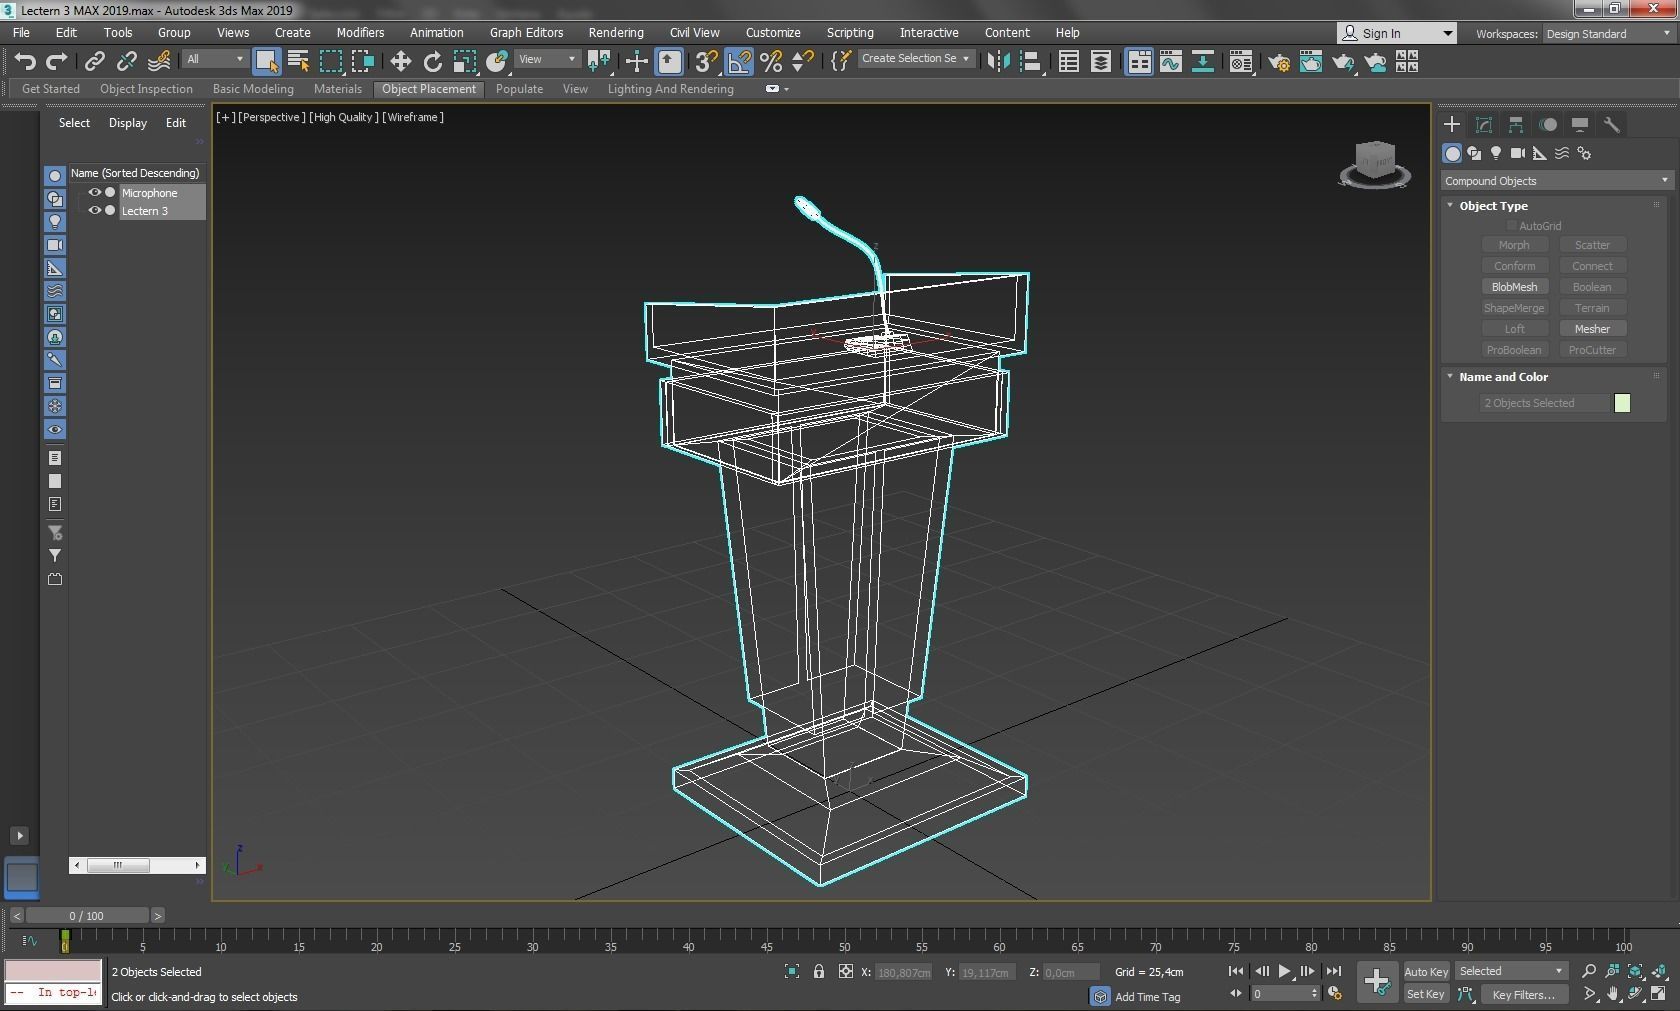Open the Utilities wrench panel tab
Viewport: 1680px width, 1011px height.
1611,124
